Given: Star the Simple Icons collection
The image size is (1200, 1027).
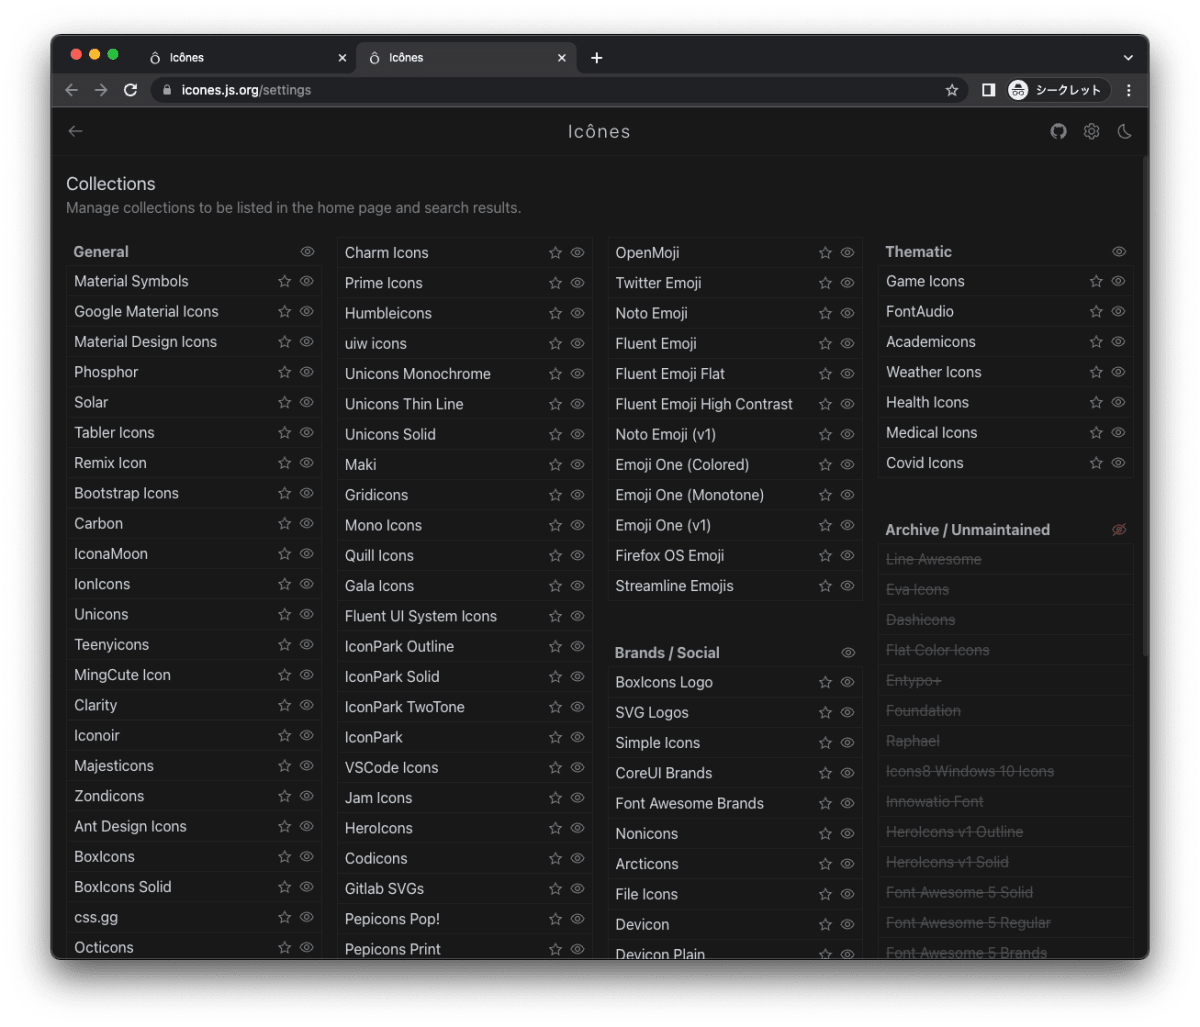Looking at the screenshot, I should click(825, 743).
